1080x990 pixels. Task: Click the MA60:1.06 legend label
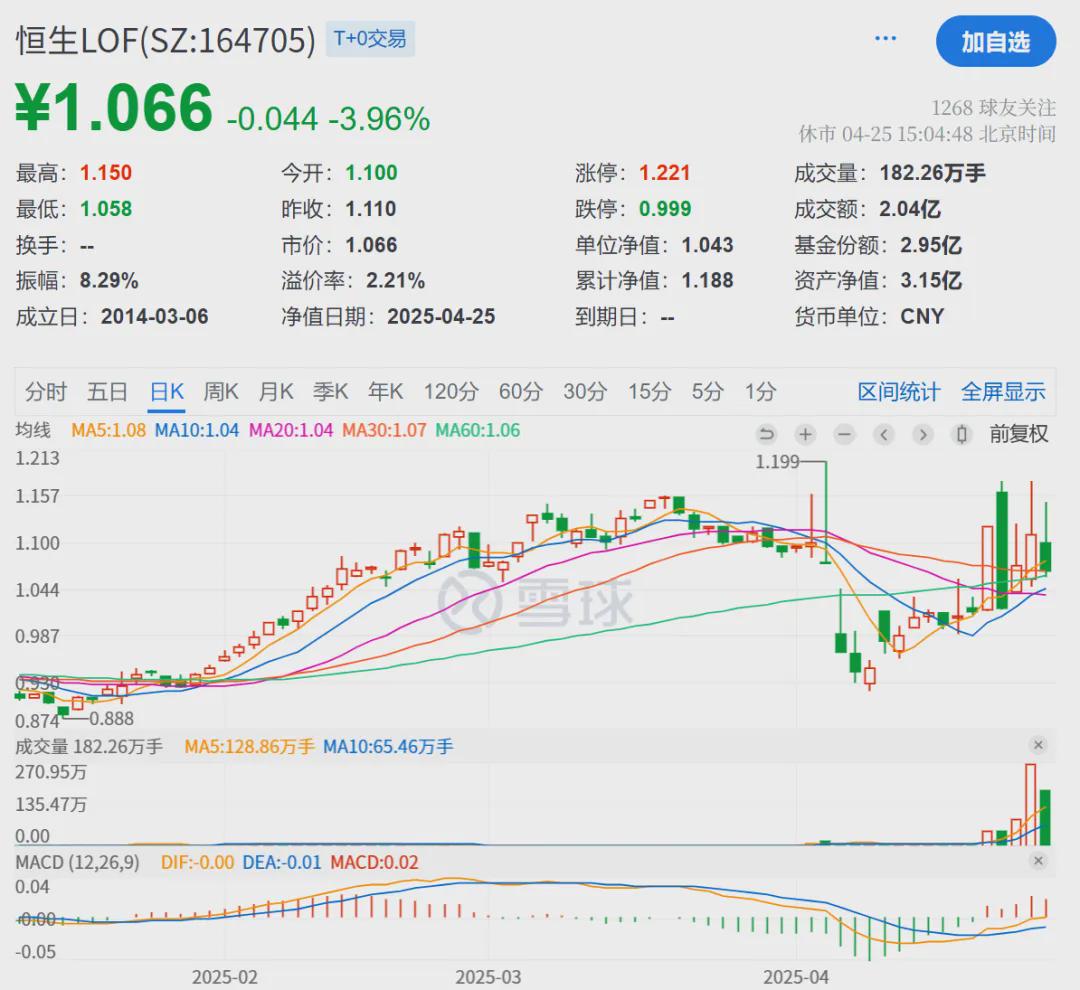point(478,431)
